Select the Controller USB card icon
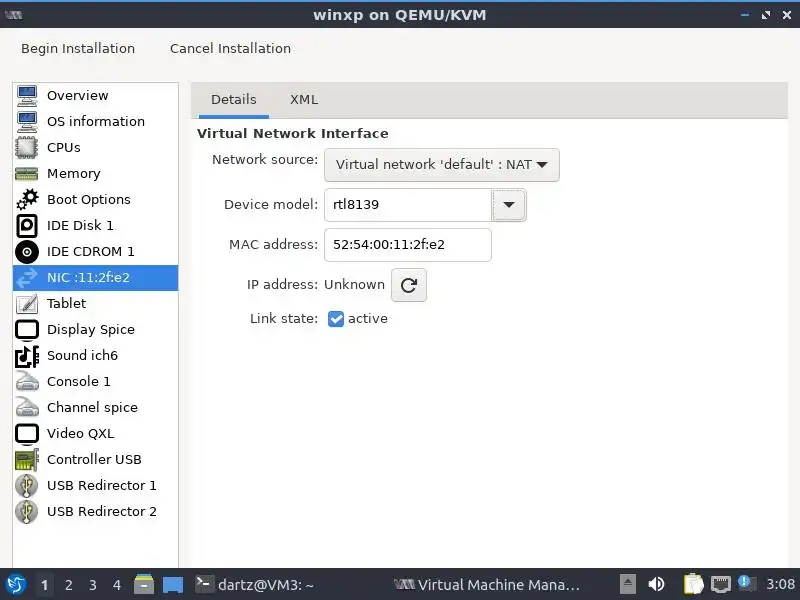 click(x=27, y=460)
